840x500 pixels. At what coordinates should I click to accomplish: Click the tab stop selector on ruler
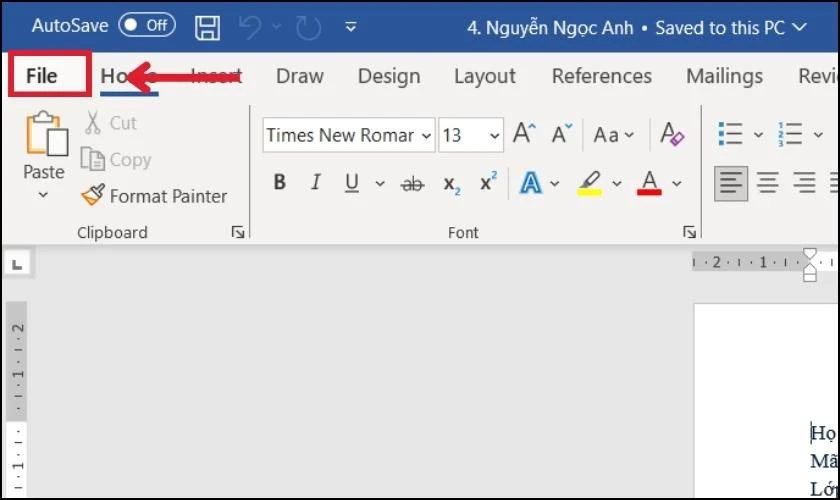coord(17,264)
